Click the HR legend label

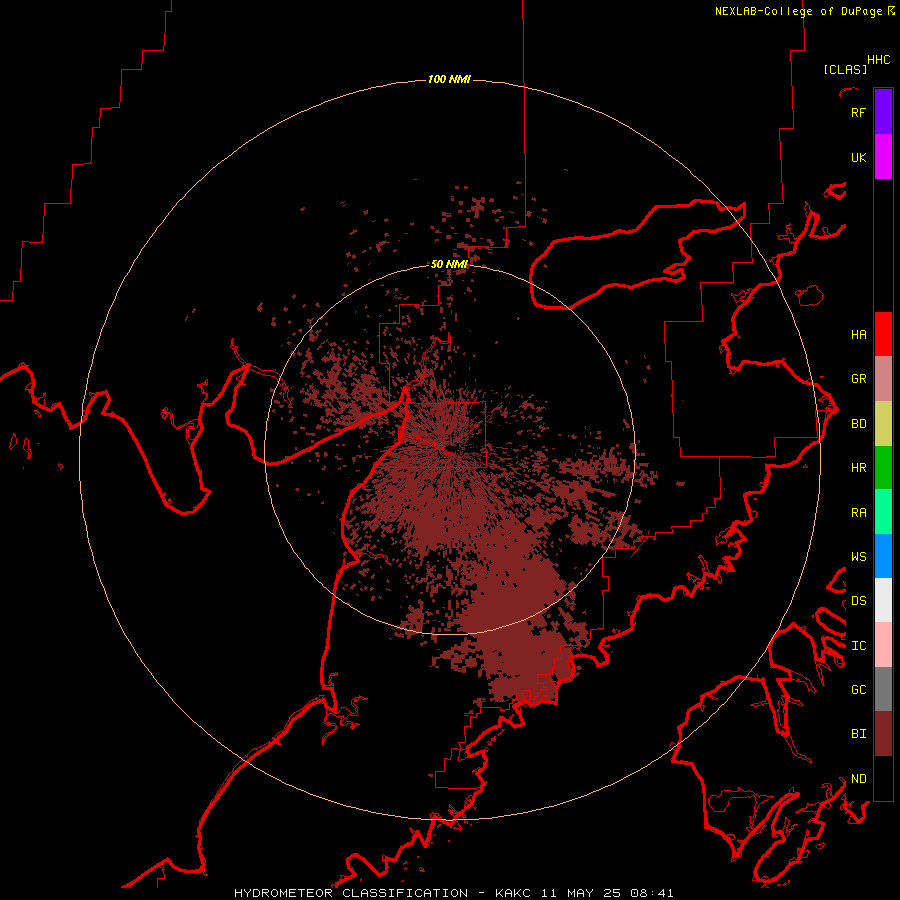coord(858,467)
